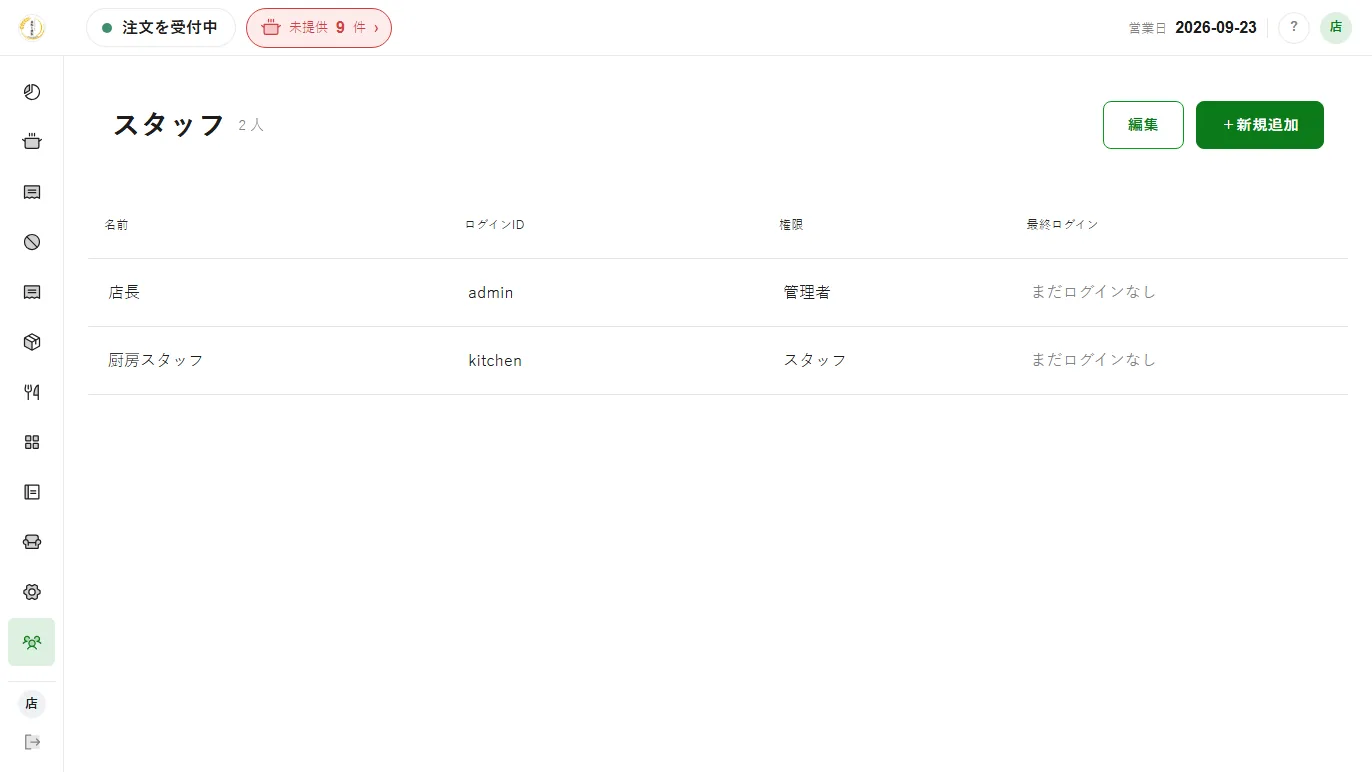The height and width of the screenshot is (772, 1372).
Task: Open the green 店 avatar in header
Action: 1336,28
